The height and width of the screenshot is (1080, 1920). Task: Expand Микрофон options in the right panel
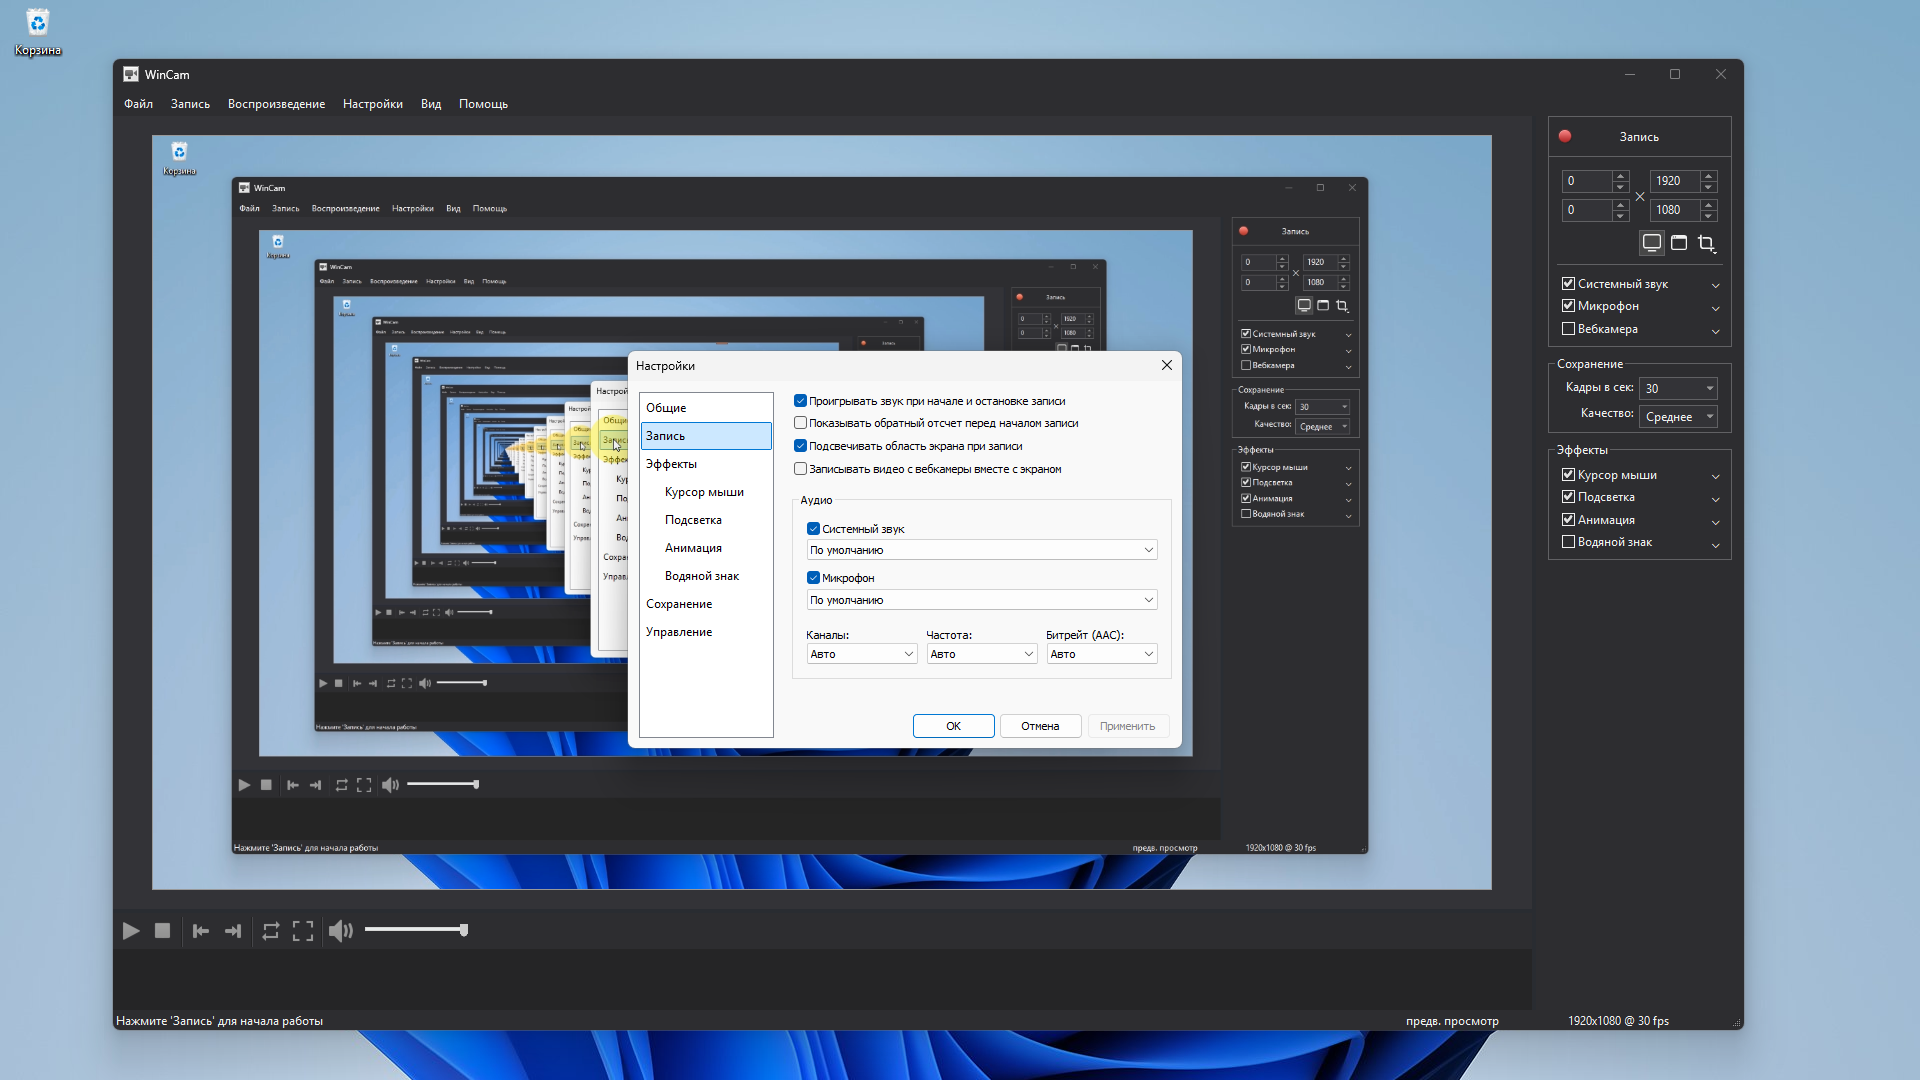click(1716, 308)
